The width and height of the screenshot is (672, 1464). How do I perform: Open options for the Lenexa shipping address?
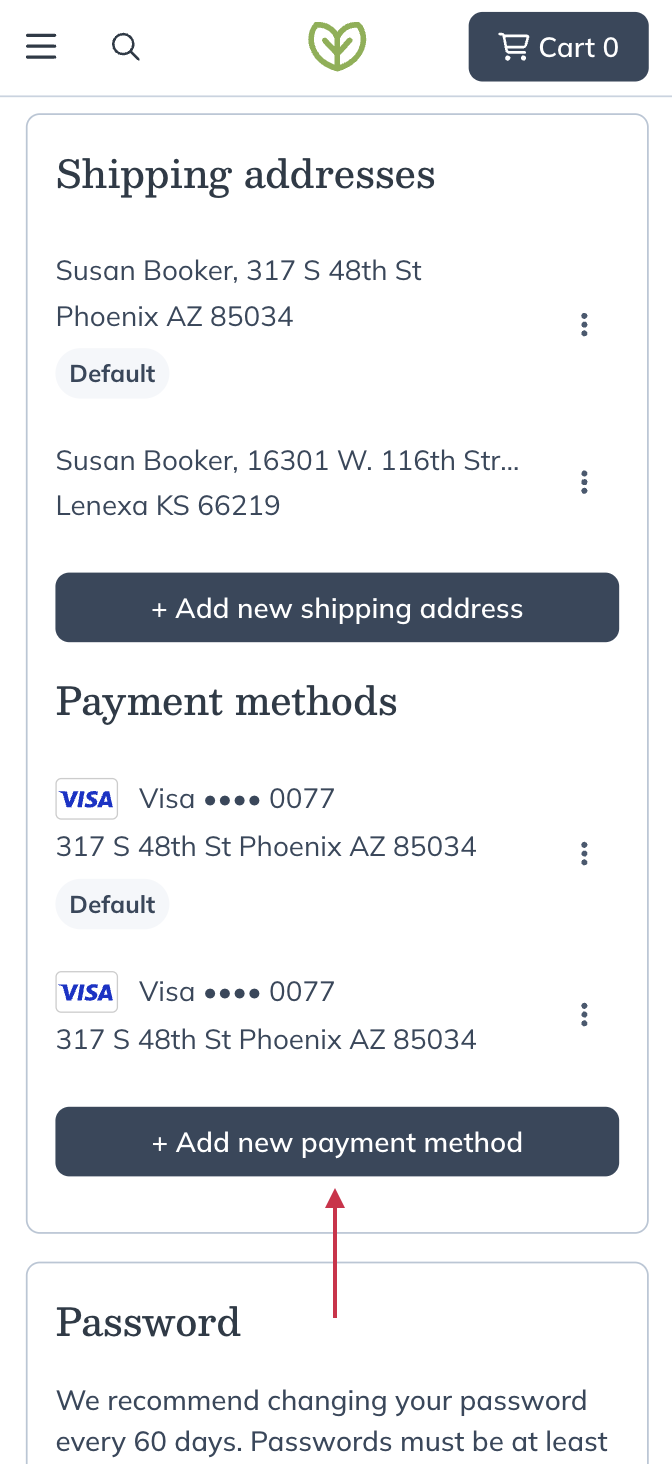pos(584,482)
